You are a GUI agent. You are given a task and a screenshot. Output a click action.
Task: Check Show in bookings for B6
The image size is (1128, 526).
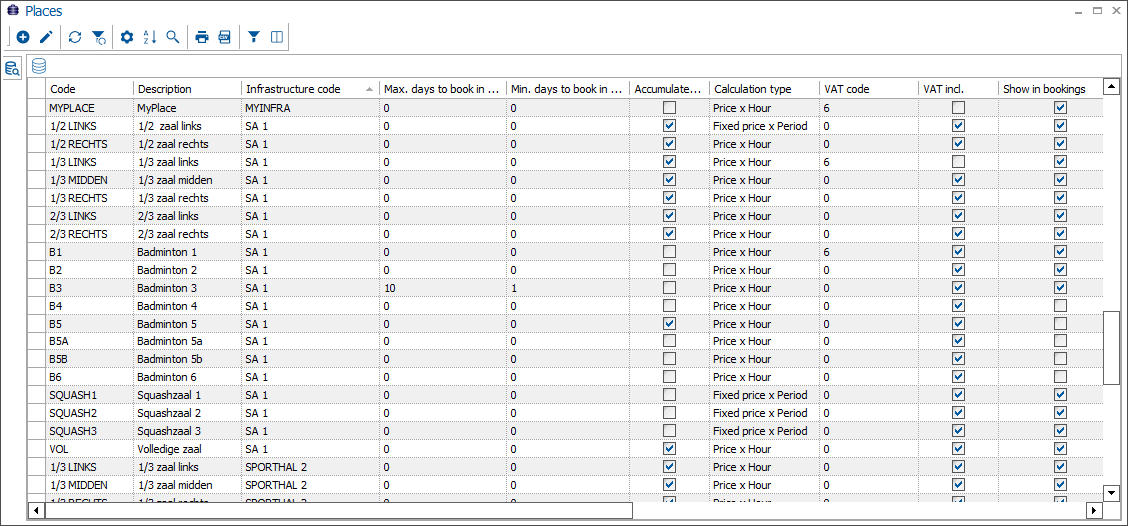tap(1060, 377)
